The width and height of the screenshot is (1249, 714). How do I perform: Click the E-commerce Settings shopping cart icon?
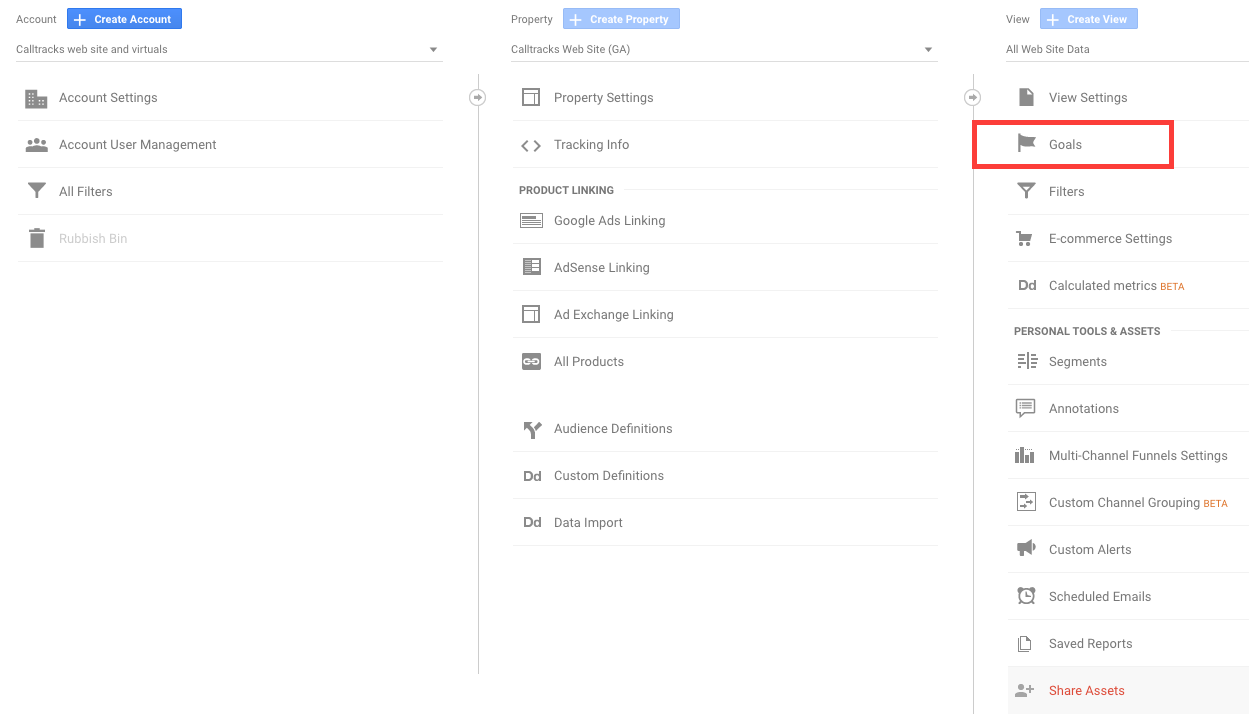[1025, 239]
